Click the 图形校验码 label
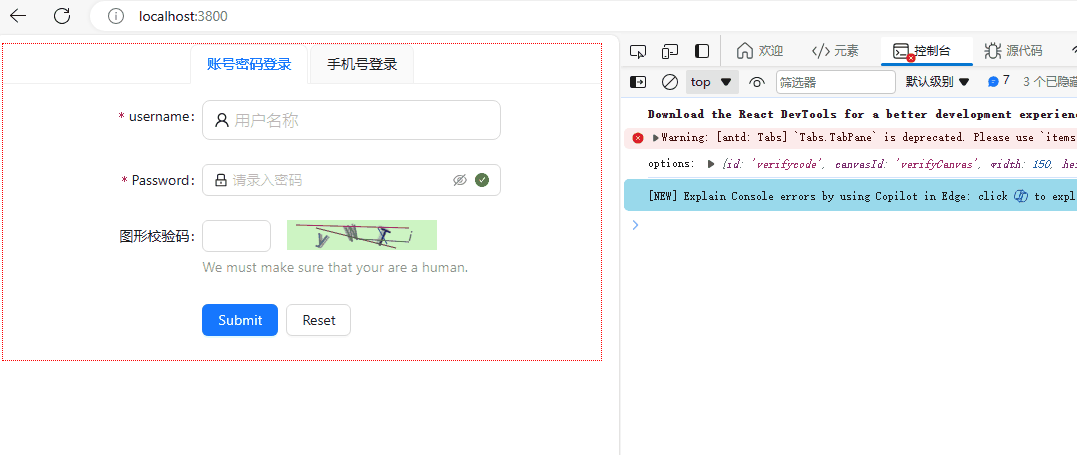 [x=157, y=236]
